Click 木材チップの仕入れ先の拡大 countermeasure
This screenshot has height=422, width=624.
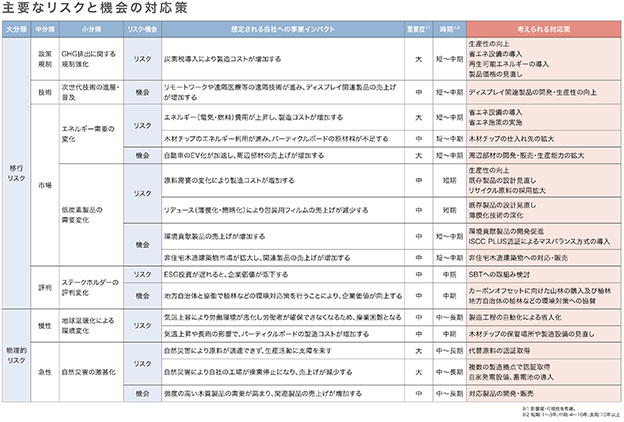(x=511, y=139)
